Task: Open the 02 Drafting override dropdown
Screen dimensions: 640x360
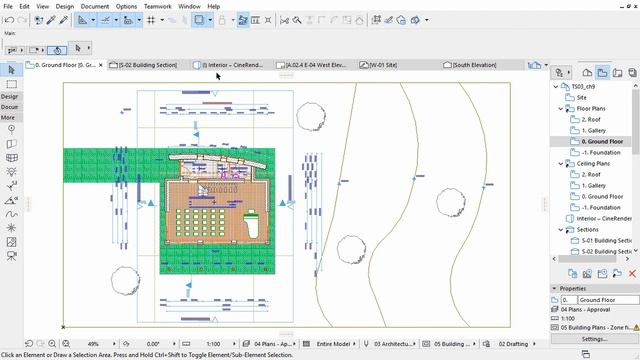Action: (x=534, y=344)
